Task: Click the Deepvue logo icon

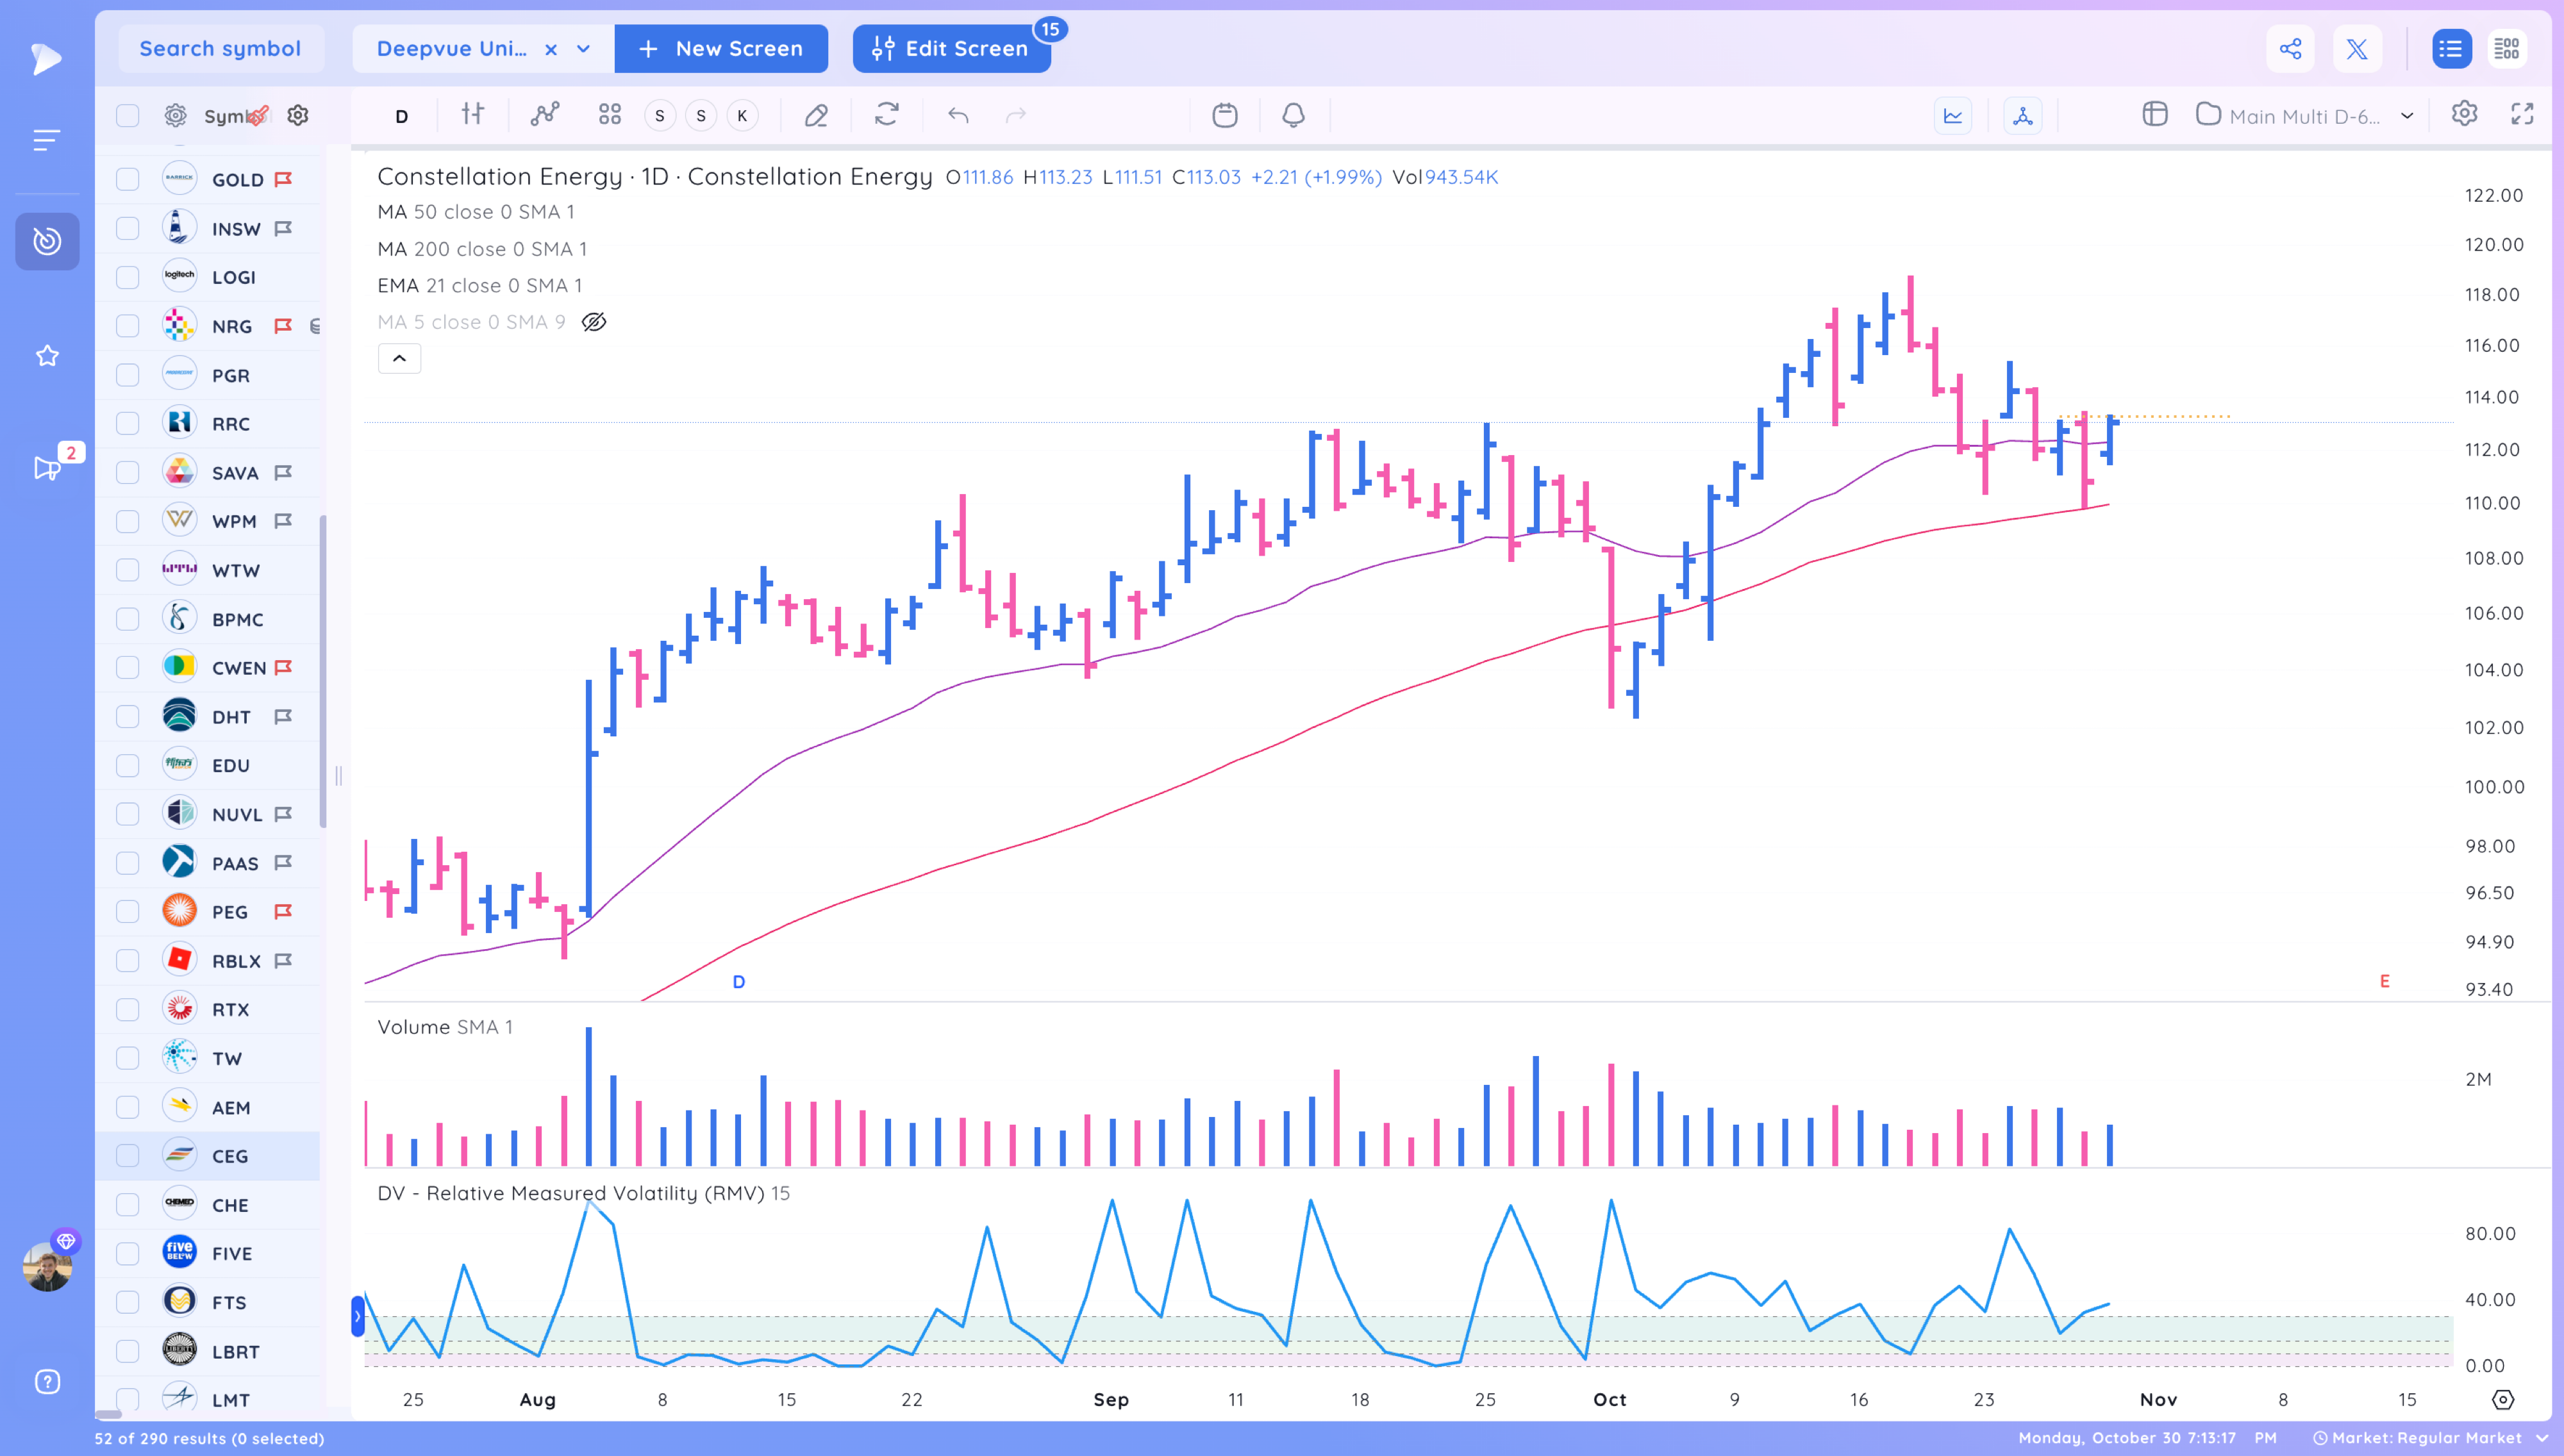Action: coord(46,58)
